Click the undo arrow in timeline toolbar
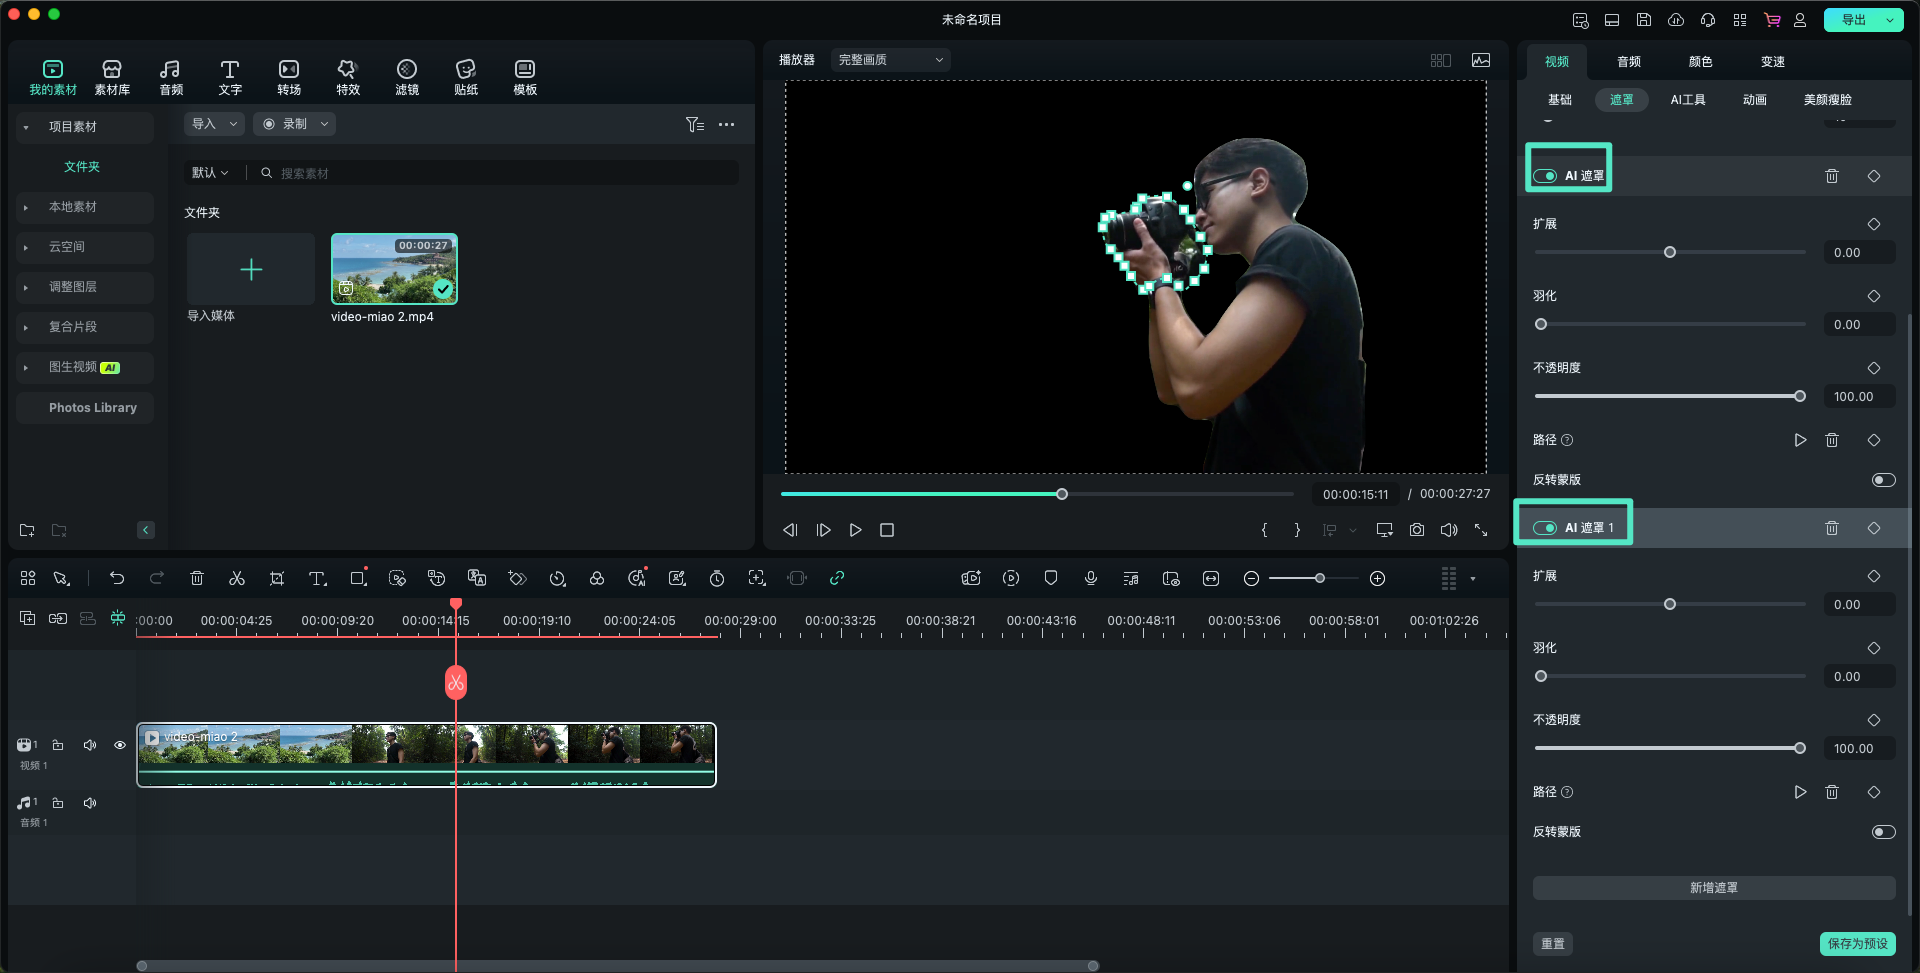 pos(117,579)
